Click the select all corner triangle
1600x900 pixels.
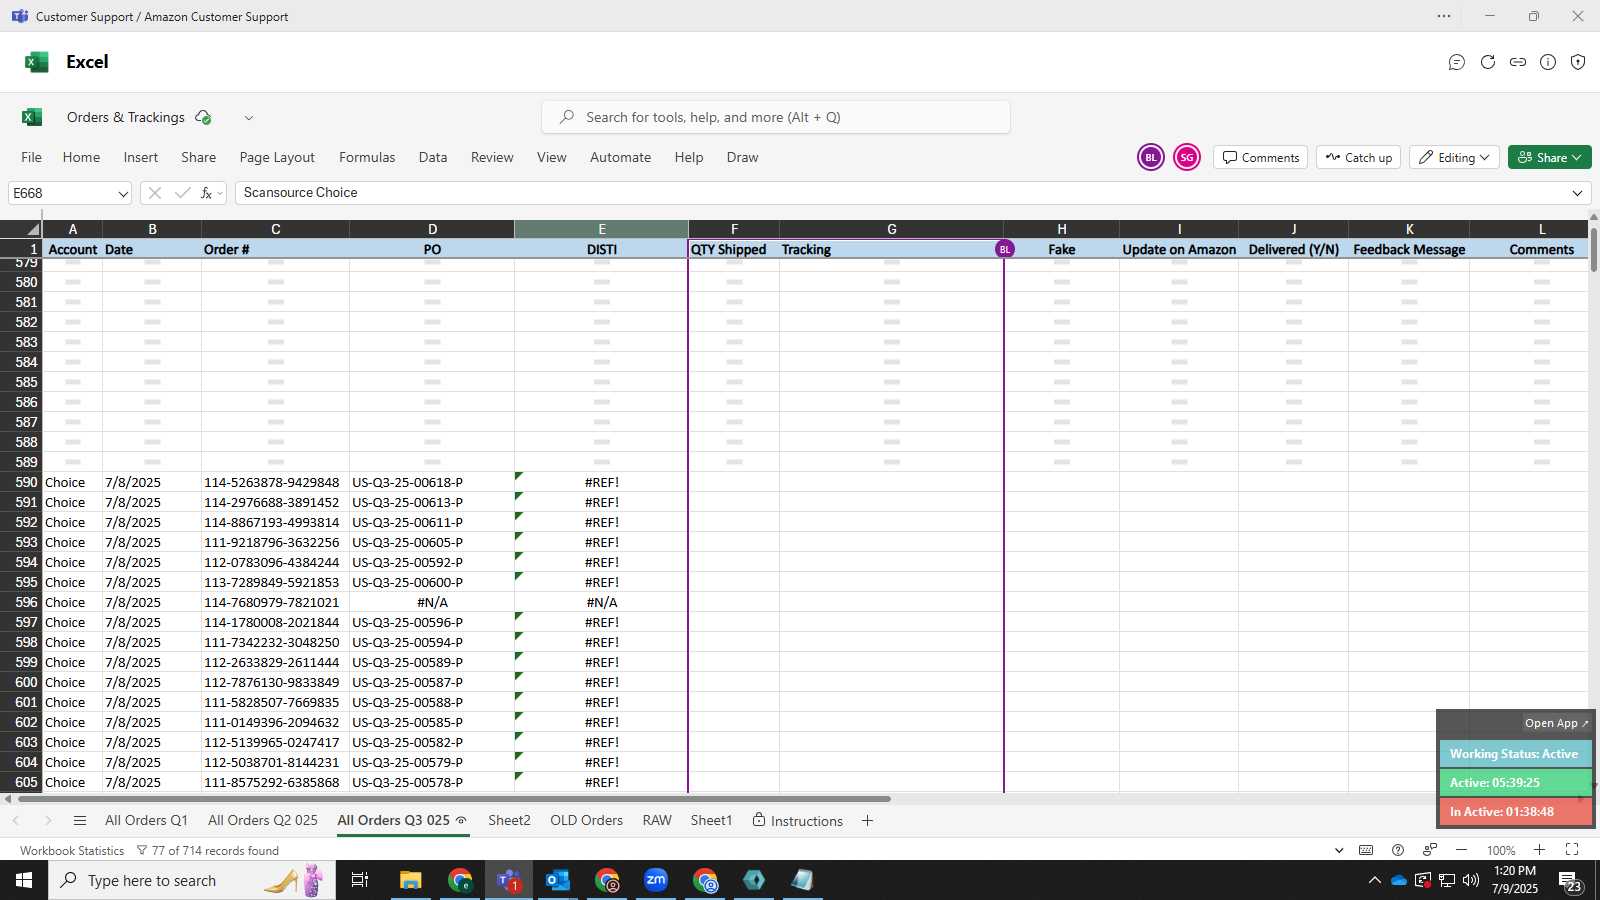(21, 229)
